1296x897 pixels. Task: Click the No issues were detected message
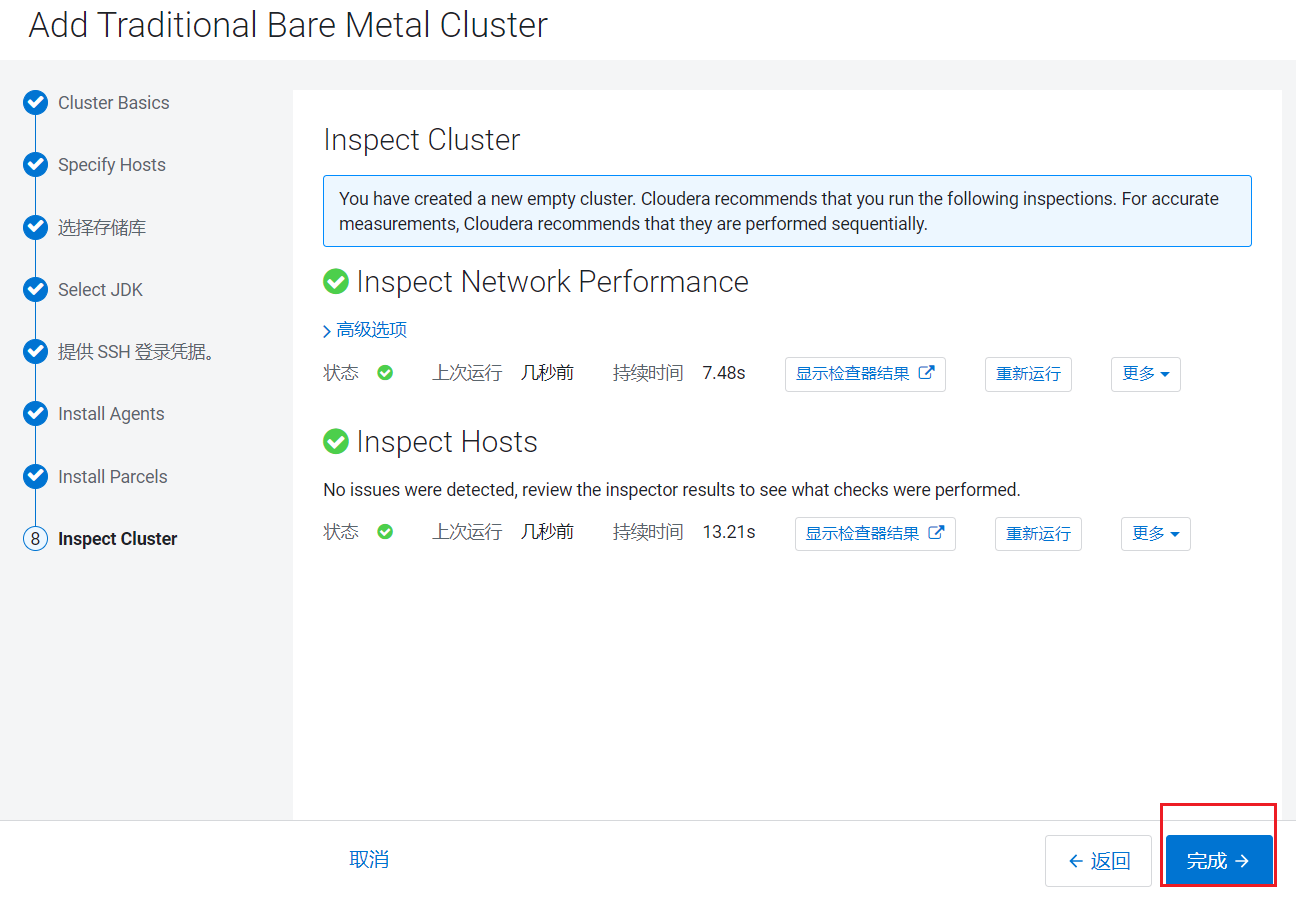[x=672, y=490]
